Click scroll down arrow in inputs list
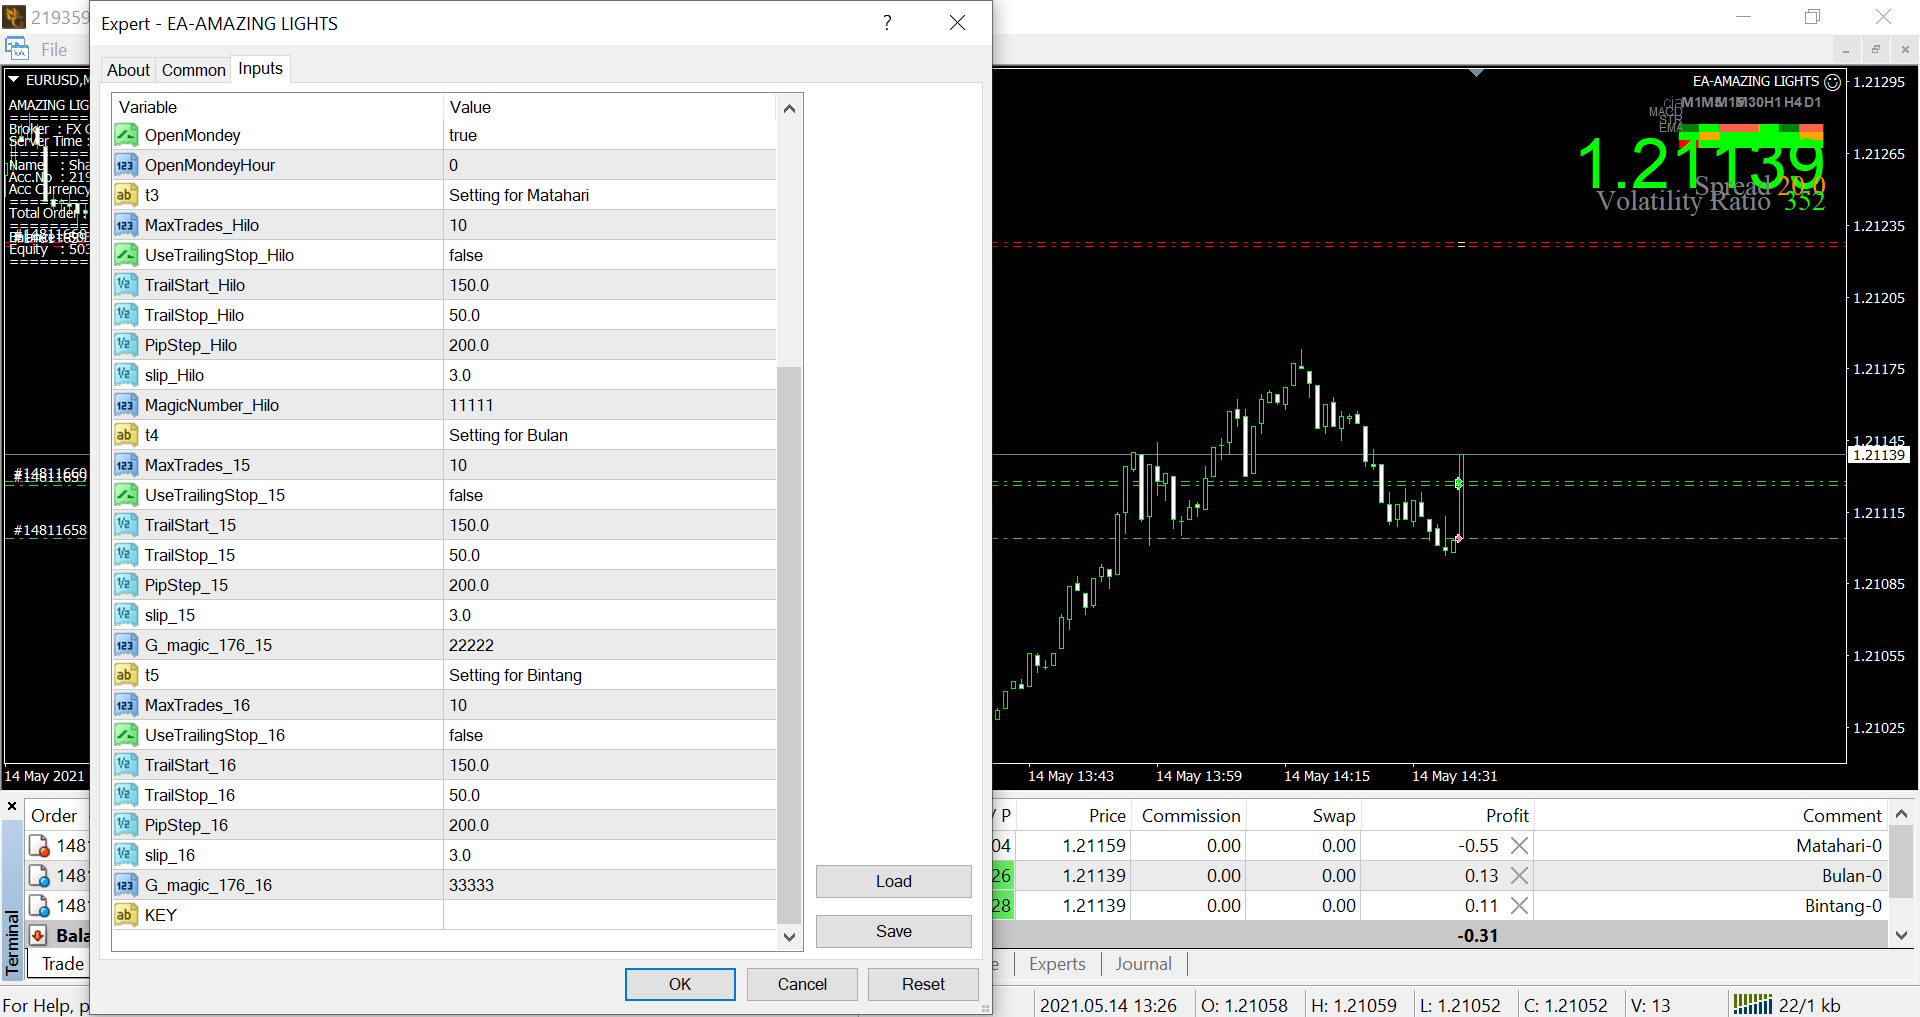This screenshot has width=1920, height=1017. (x=789, y=937)
